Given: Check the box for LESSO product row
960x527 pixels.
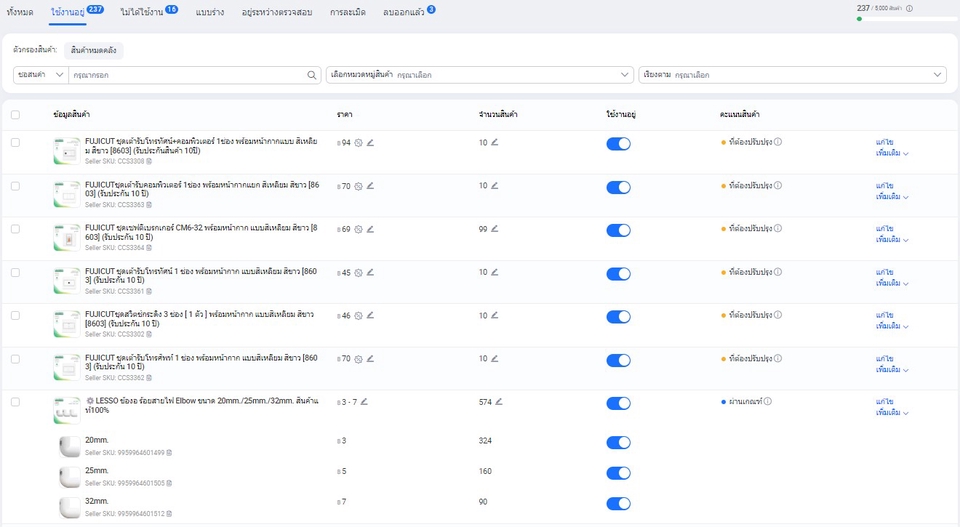Looking at the screenshot, I should [x=15, y=402].
